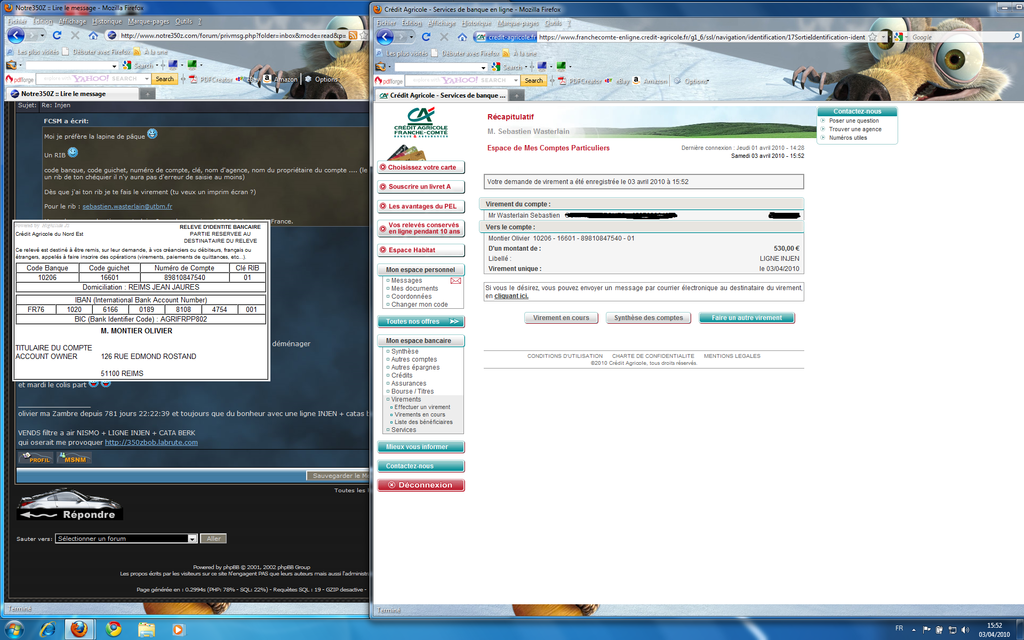Expand Yahoo search box dropdown in Crédit Agricole window

pyautogui.click(x=516, y=80)
